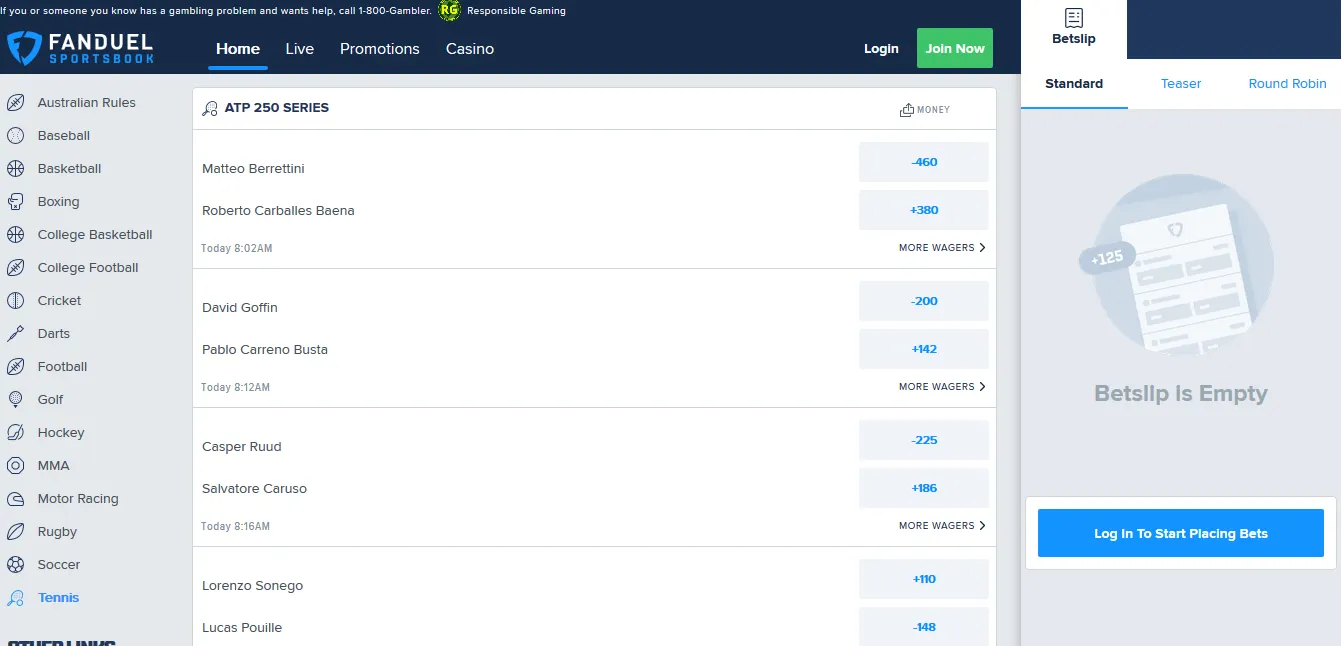Click the FanDuel Sportsbook logo
The width and height of the screenshot is (1342, 646).
pos(80,48)
